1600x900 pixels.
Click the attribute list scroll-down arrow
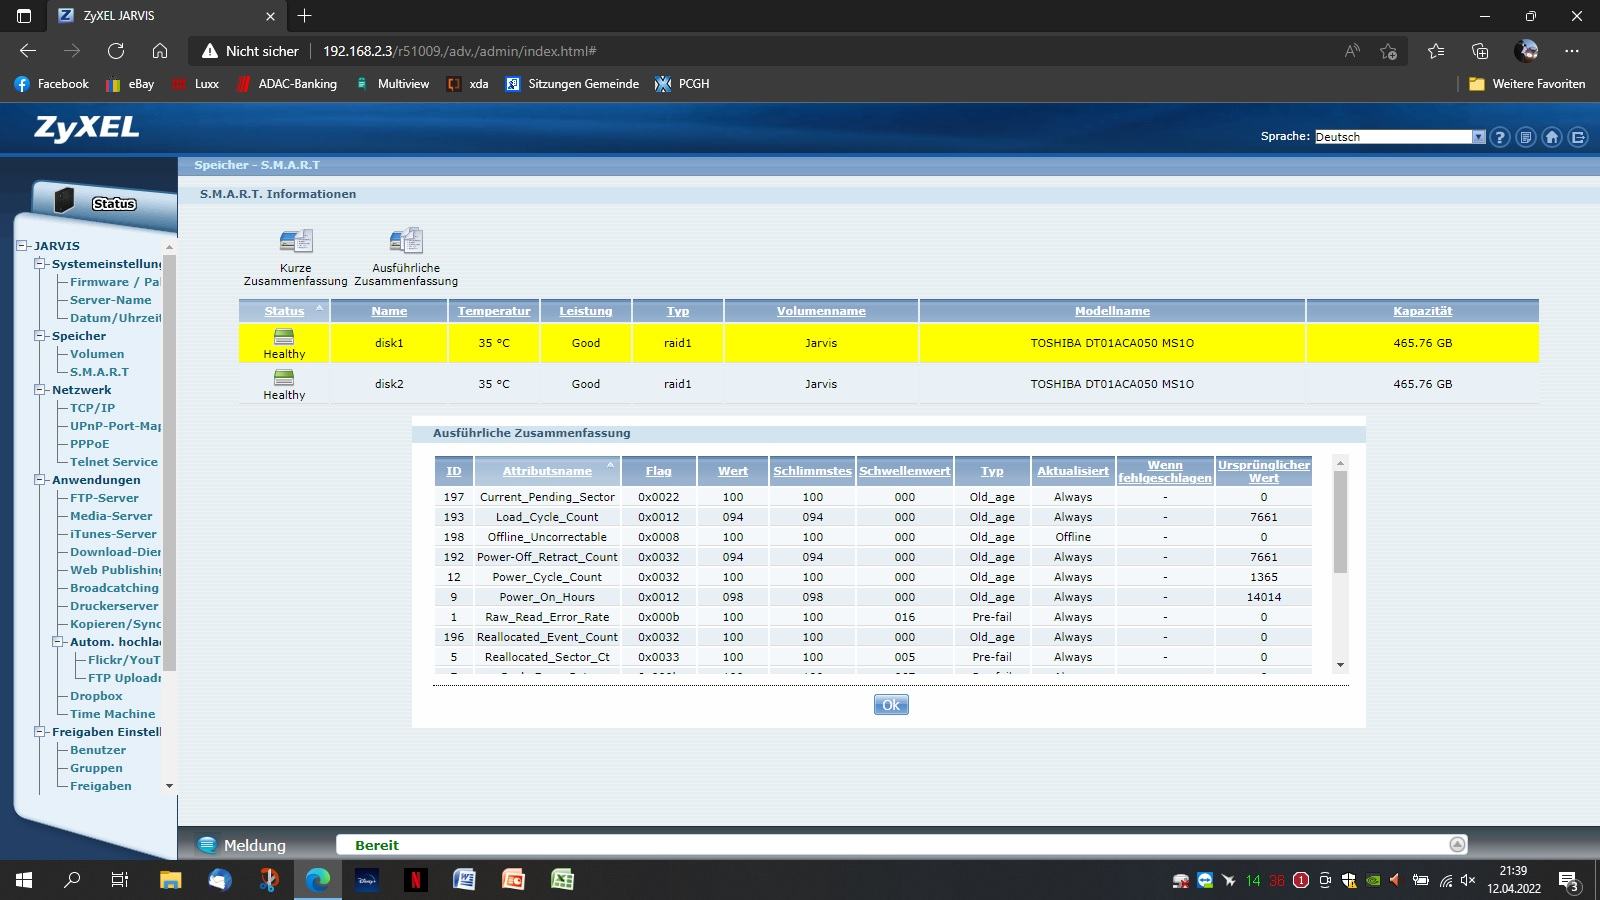(1341, 665)
